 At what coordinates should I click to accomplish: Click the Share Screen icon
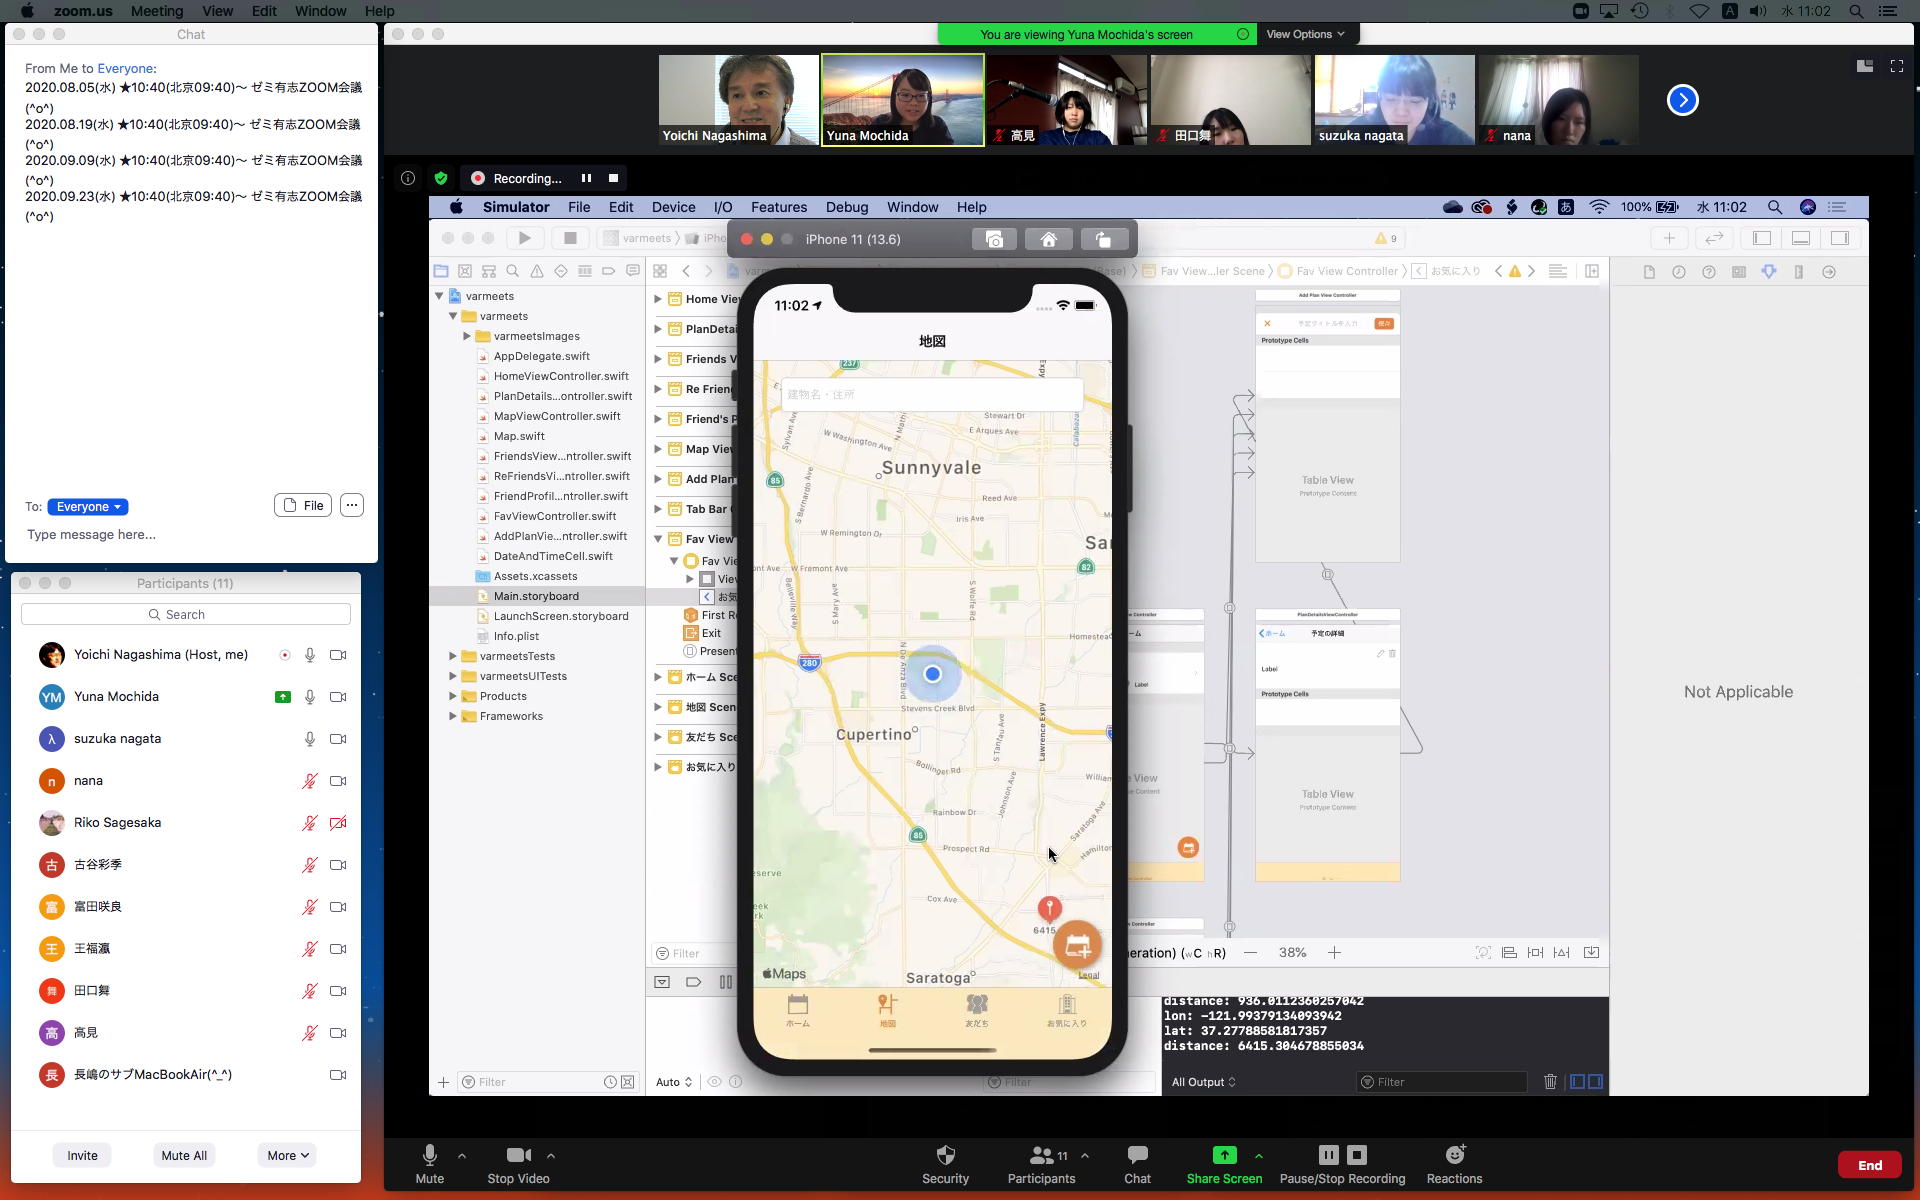pos(1223,1155)
